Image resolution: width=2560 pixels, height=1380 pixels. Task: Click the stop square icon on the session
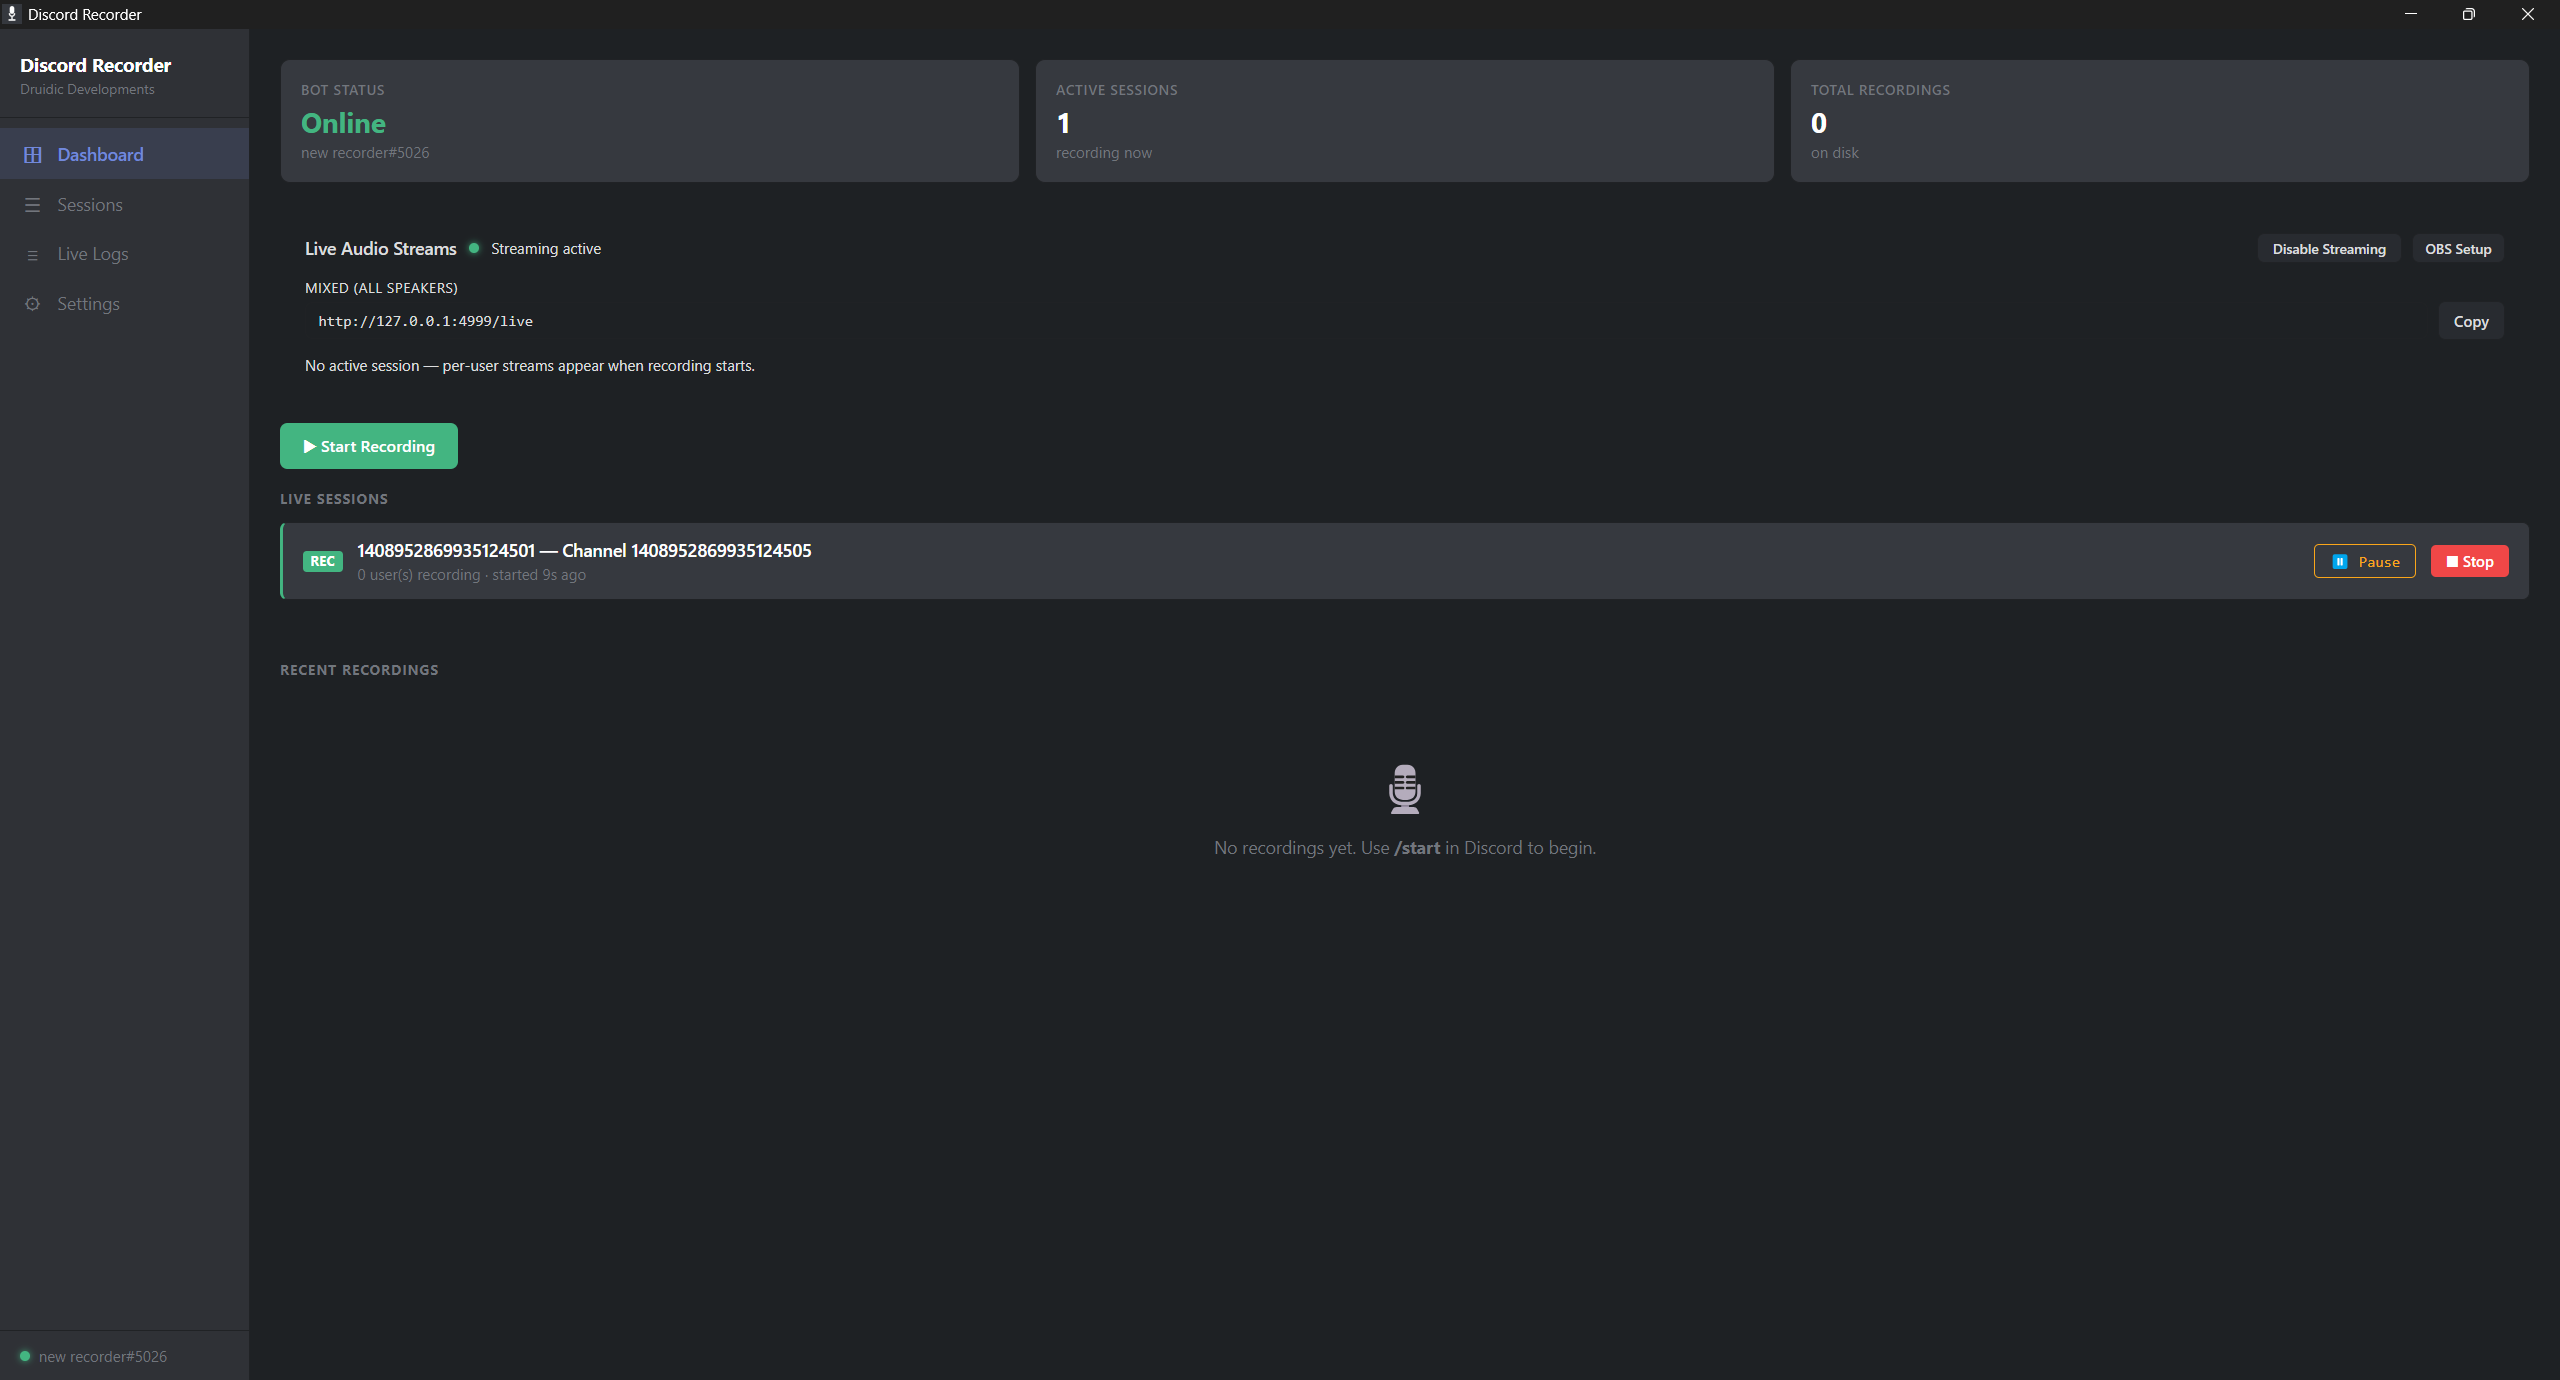(x=2450, y=561)
